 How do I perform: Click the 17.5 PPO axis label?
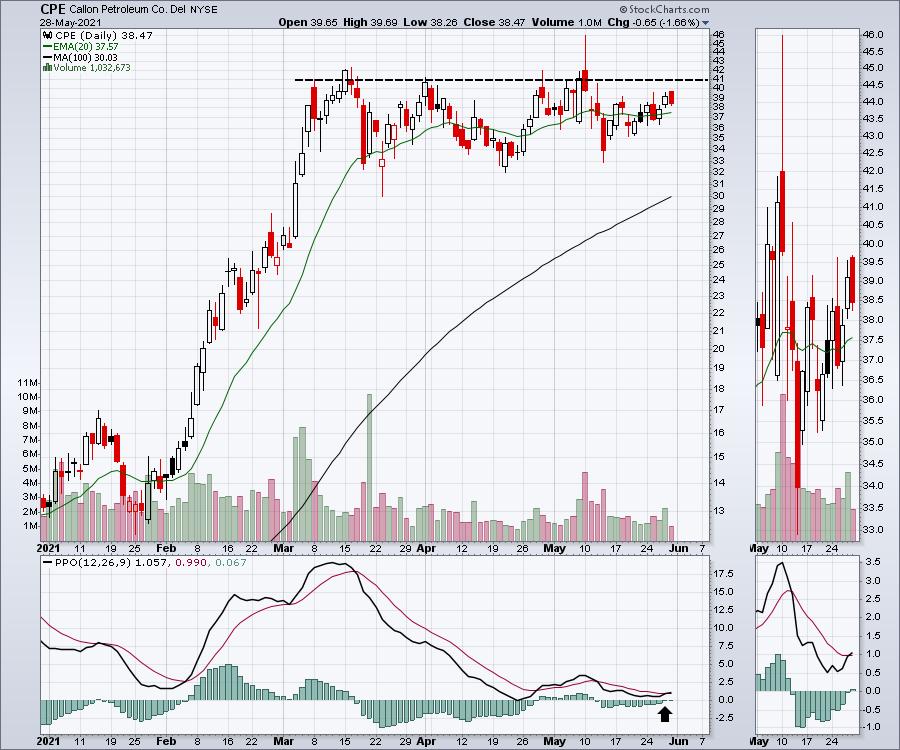724,574
